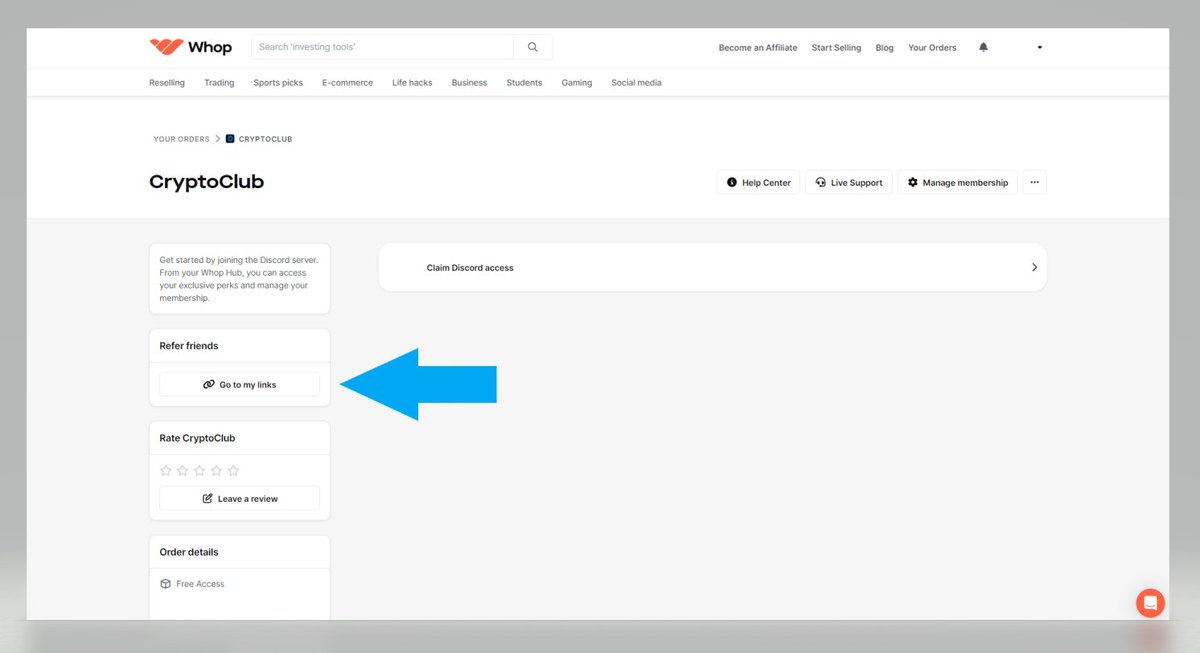Rate CryptoClub two stars
This screenshot has width=1200, height=653.
point(183,470)
